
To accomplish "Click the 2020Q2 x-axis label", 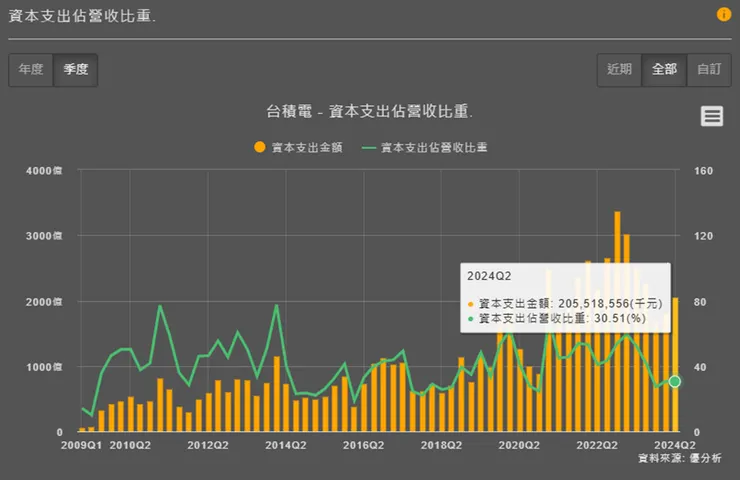I will (519, 445).
